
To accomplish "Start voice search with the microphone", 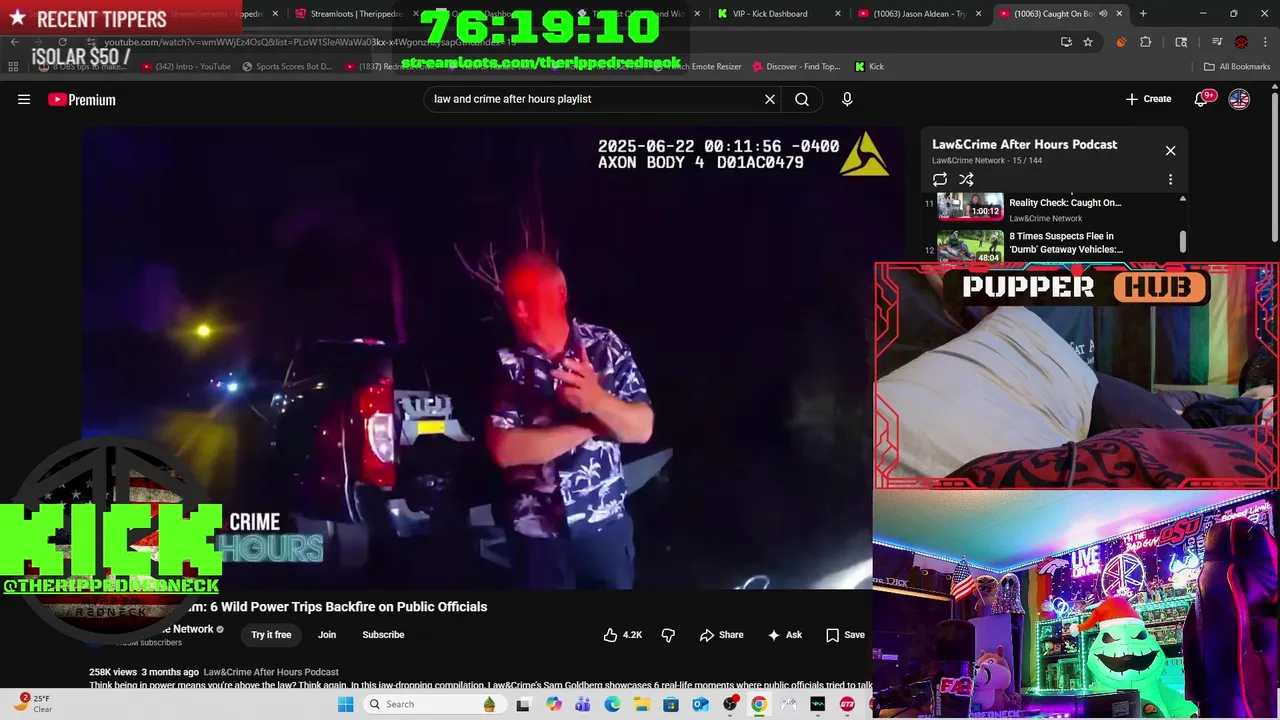I will 847,99.
